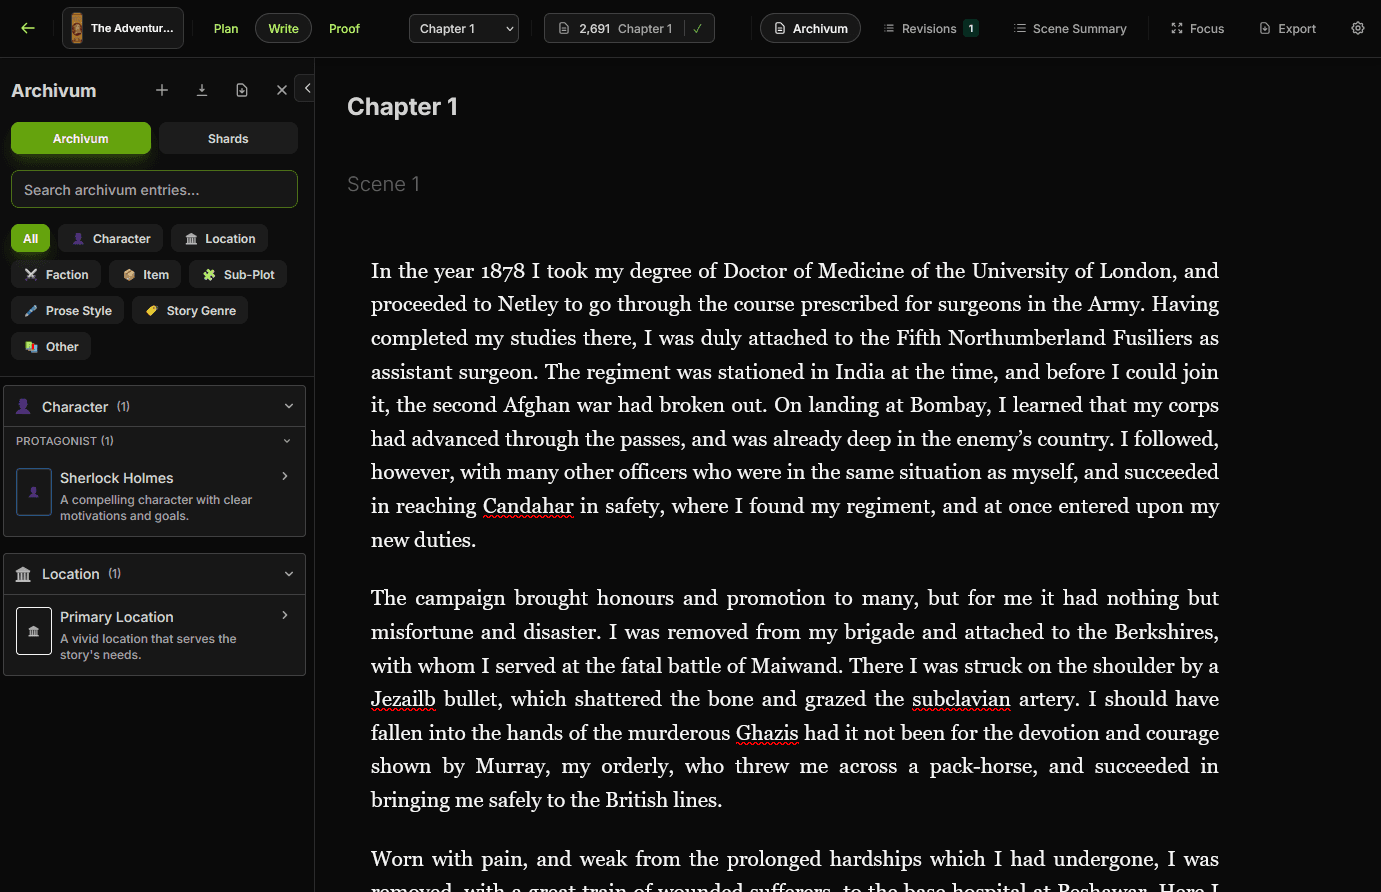Filter entries by Item
Image resolution: width=1381 pixels, height=892 pixels.
145,274
